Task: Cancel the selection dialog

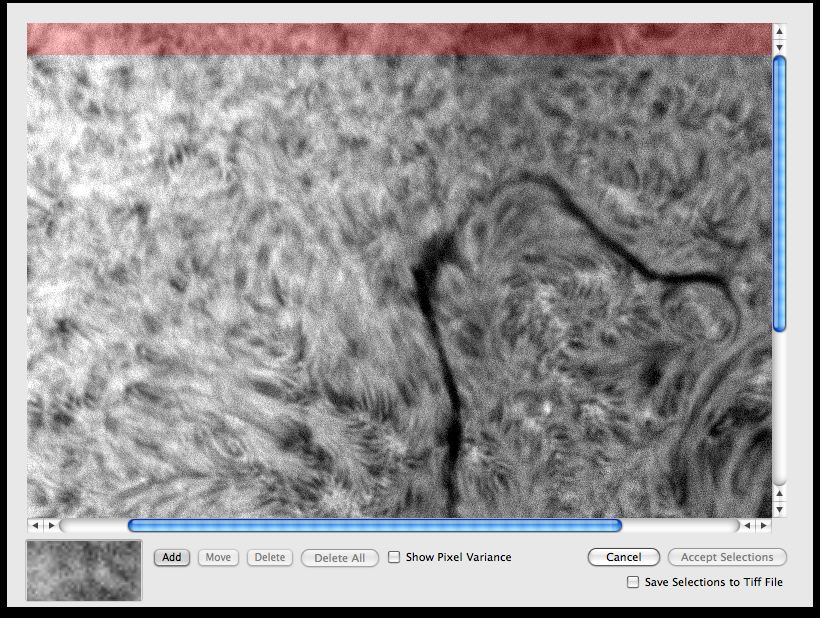Action: click(x=623, y=557)
